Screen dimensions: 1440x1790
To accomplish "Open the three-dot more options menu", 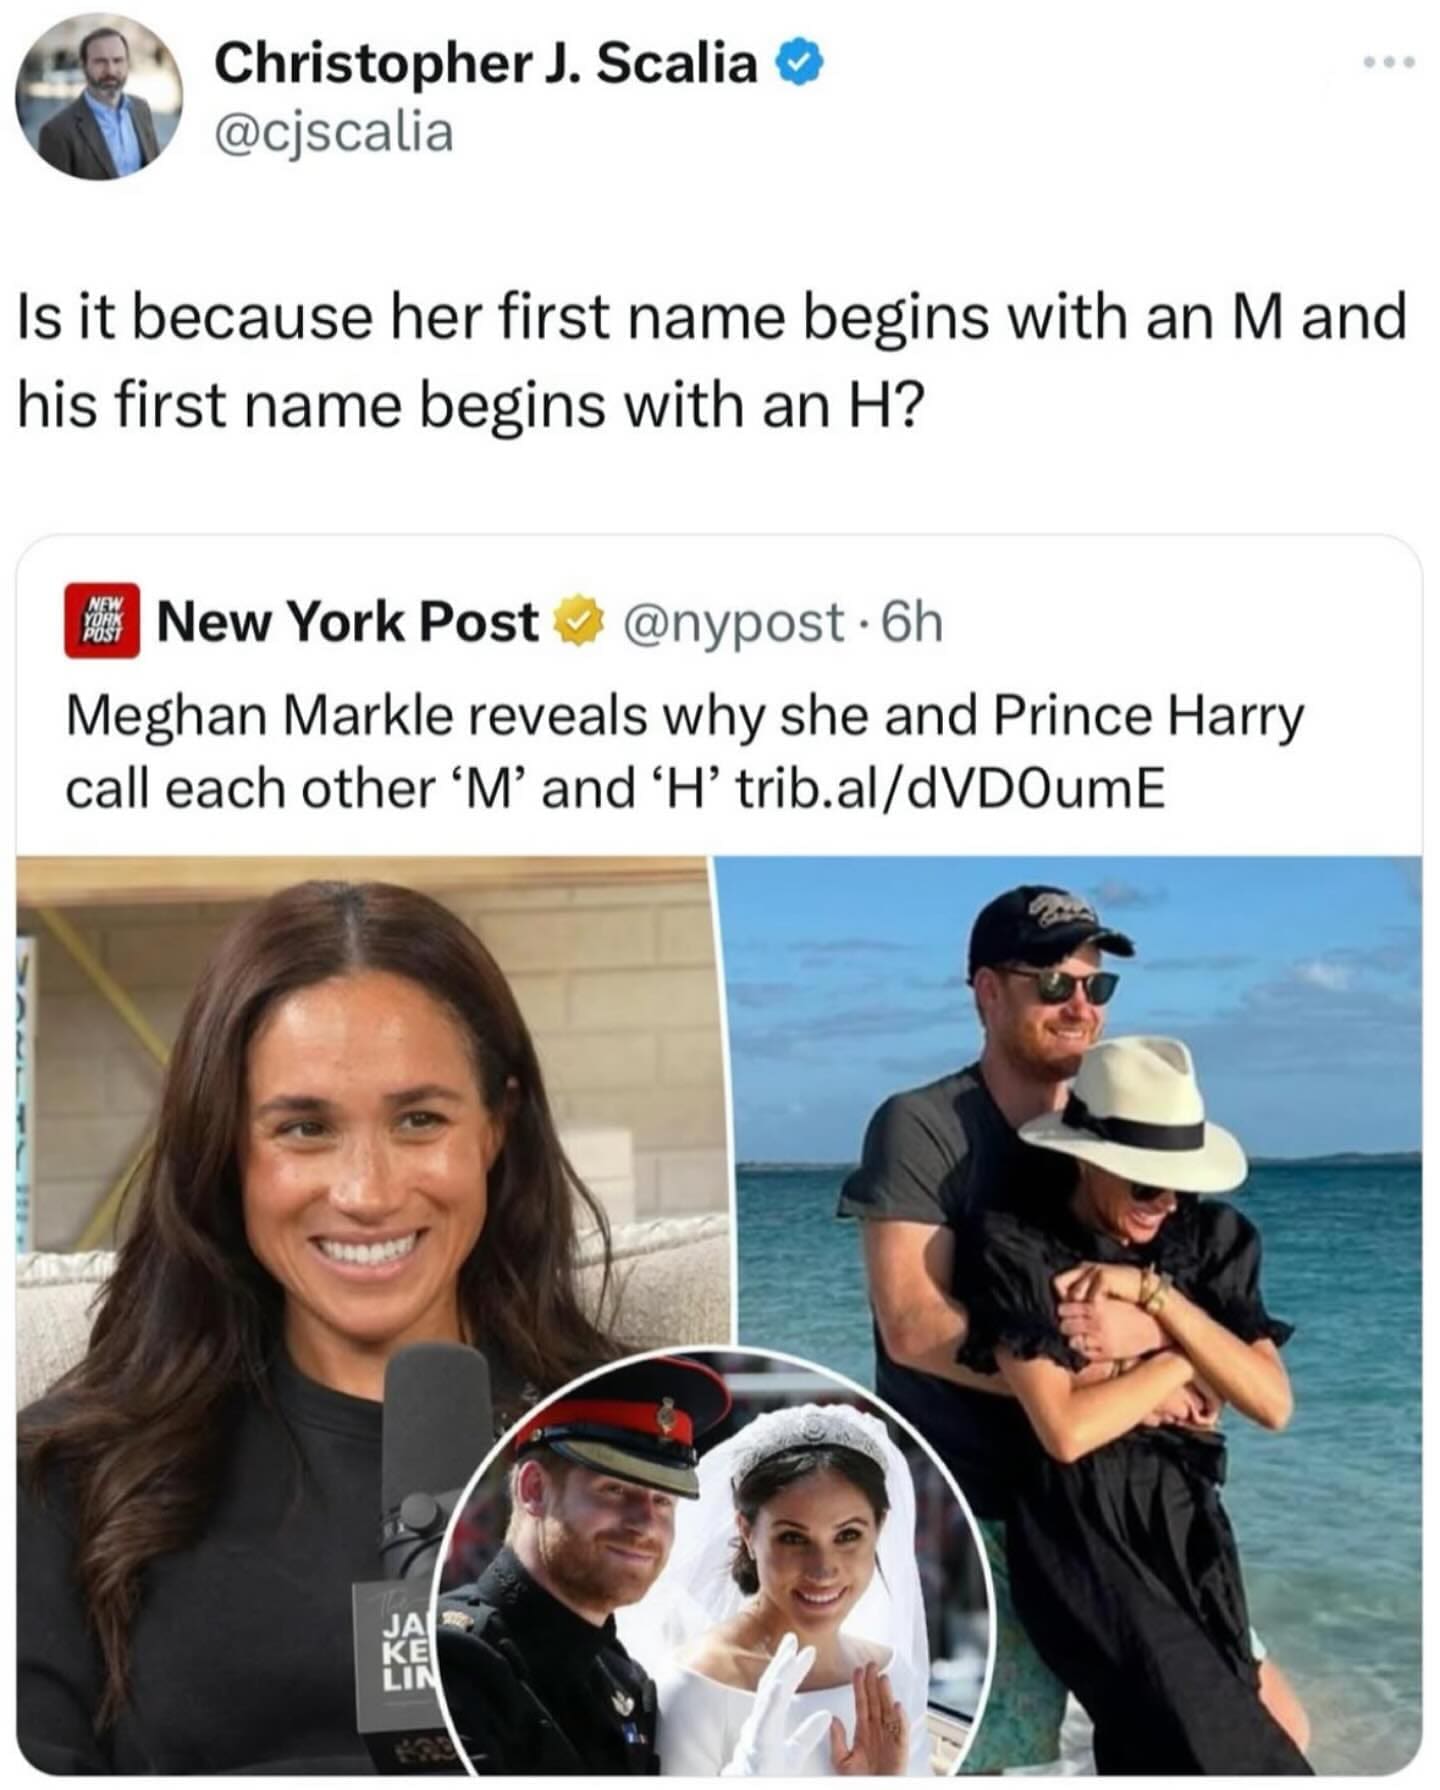I will click(1389, 63).
